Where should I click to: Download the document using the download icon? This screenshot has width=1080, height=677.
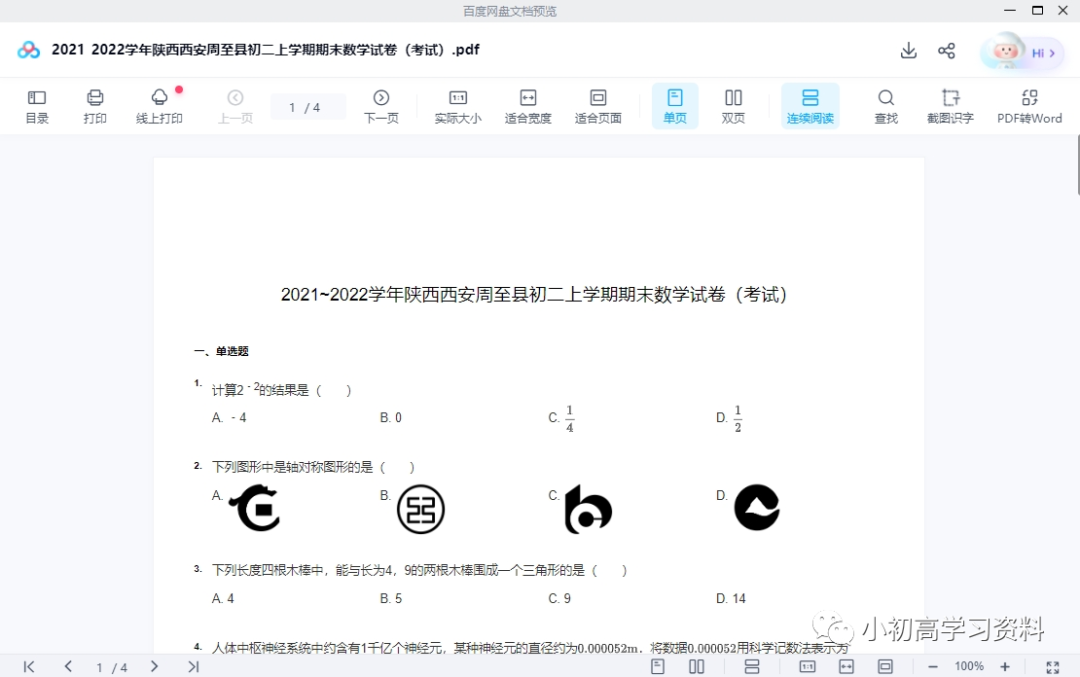coord(908,50)
